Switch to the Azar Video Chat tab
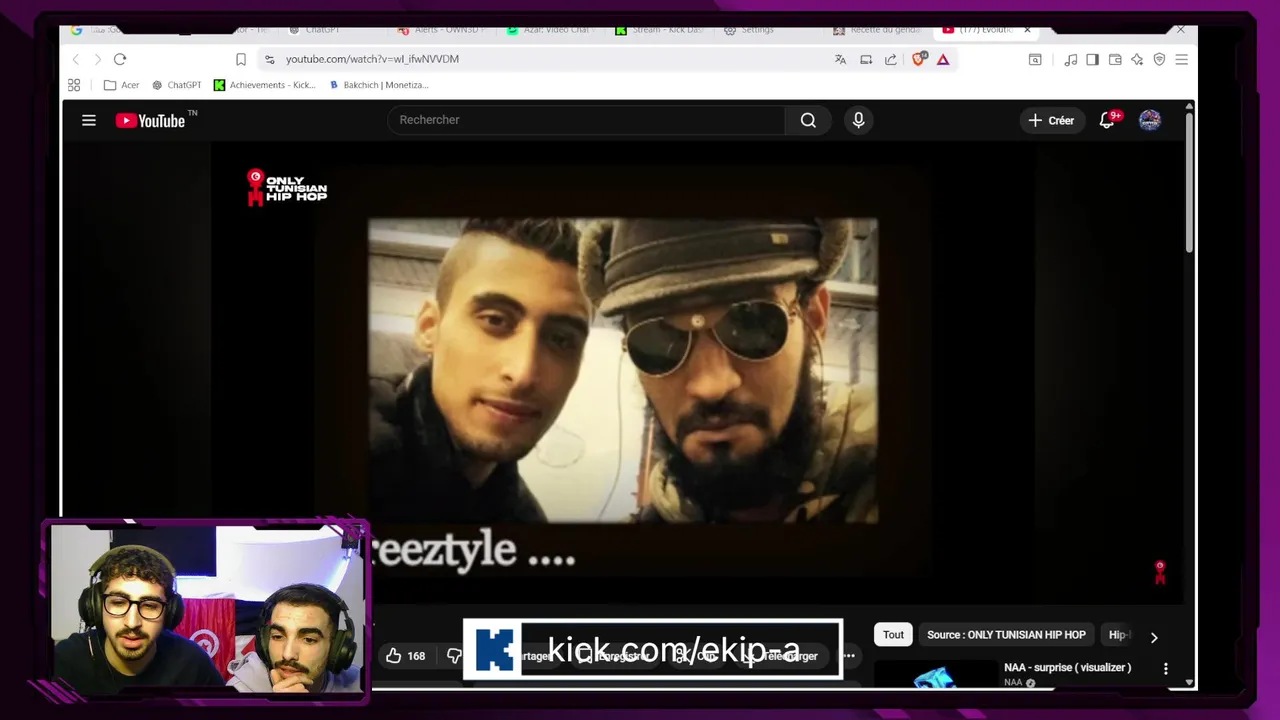The width and height of the screenshot is (1280, 720). (x=550, y=30)
